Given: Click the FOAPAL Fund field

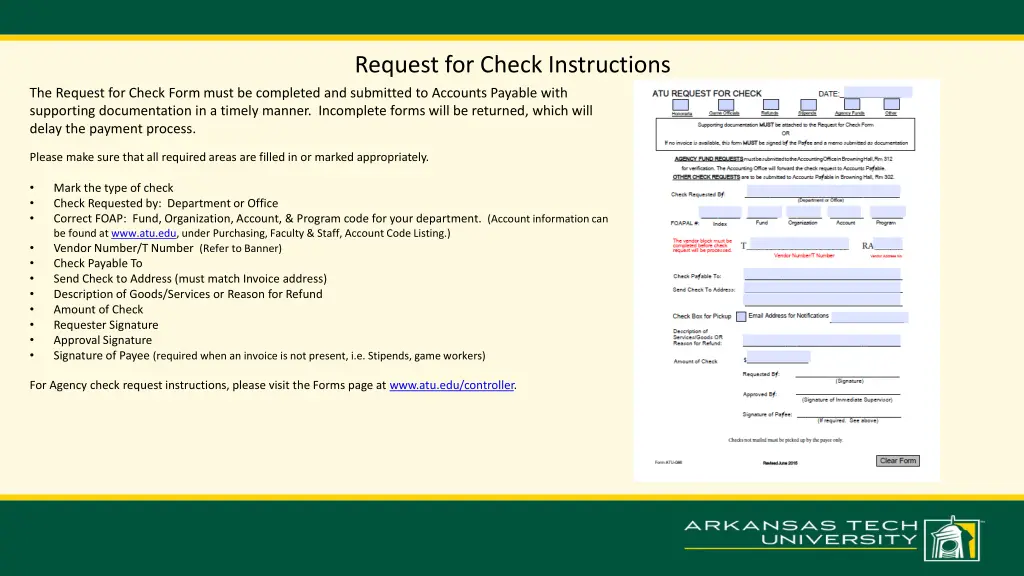Looking at the screenshot, I should point(764,212).
